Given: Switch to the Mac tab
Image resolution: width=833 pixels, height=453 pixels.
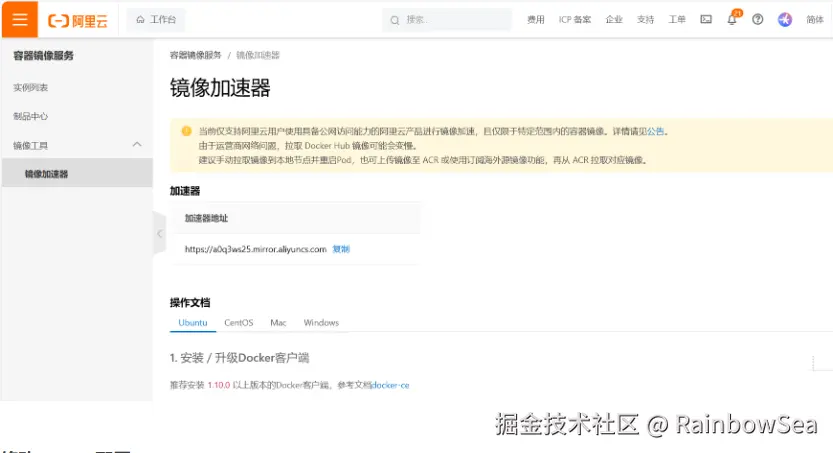Looking at the screenshot, I should pyautogui.click(x=278, y=322).
